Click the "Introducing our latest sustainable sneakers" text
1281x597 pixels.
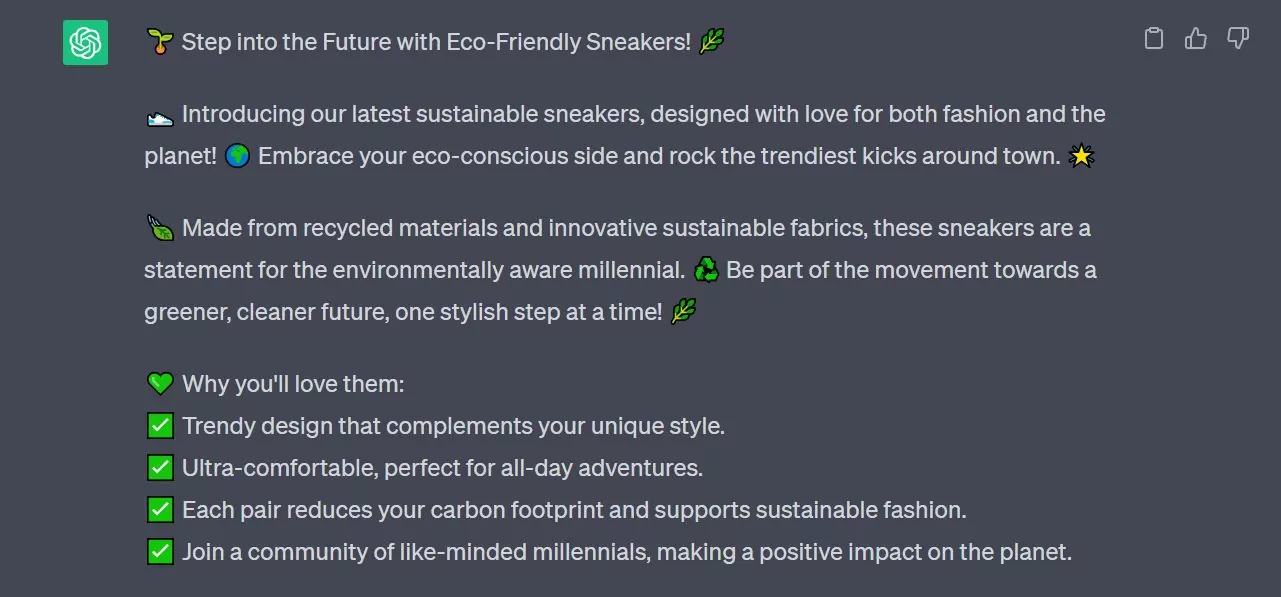point(414,115)
